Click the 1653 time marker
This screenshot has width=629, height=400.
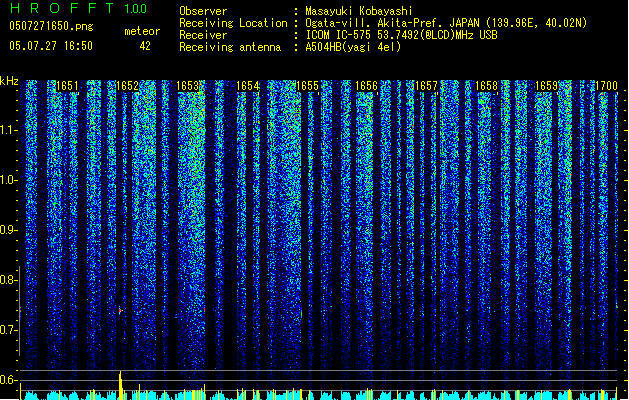tap(187, 86)
